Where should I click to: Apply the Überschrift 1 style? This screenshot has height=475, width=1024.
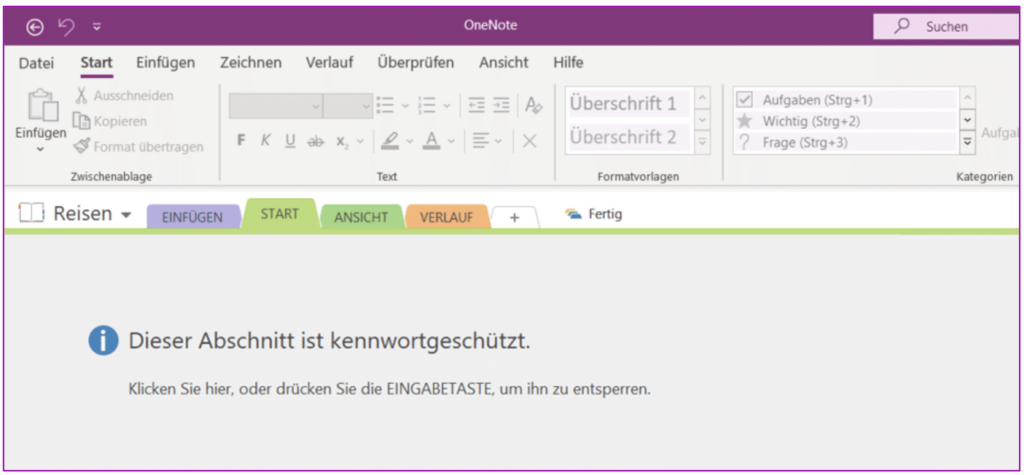point(629,103)
